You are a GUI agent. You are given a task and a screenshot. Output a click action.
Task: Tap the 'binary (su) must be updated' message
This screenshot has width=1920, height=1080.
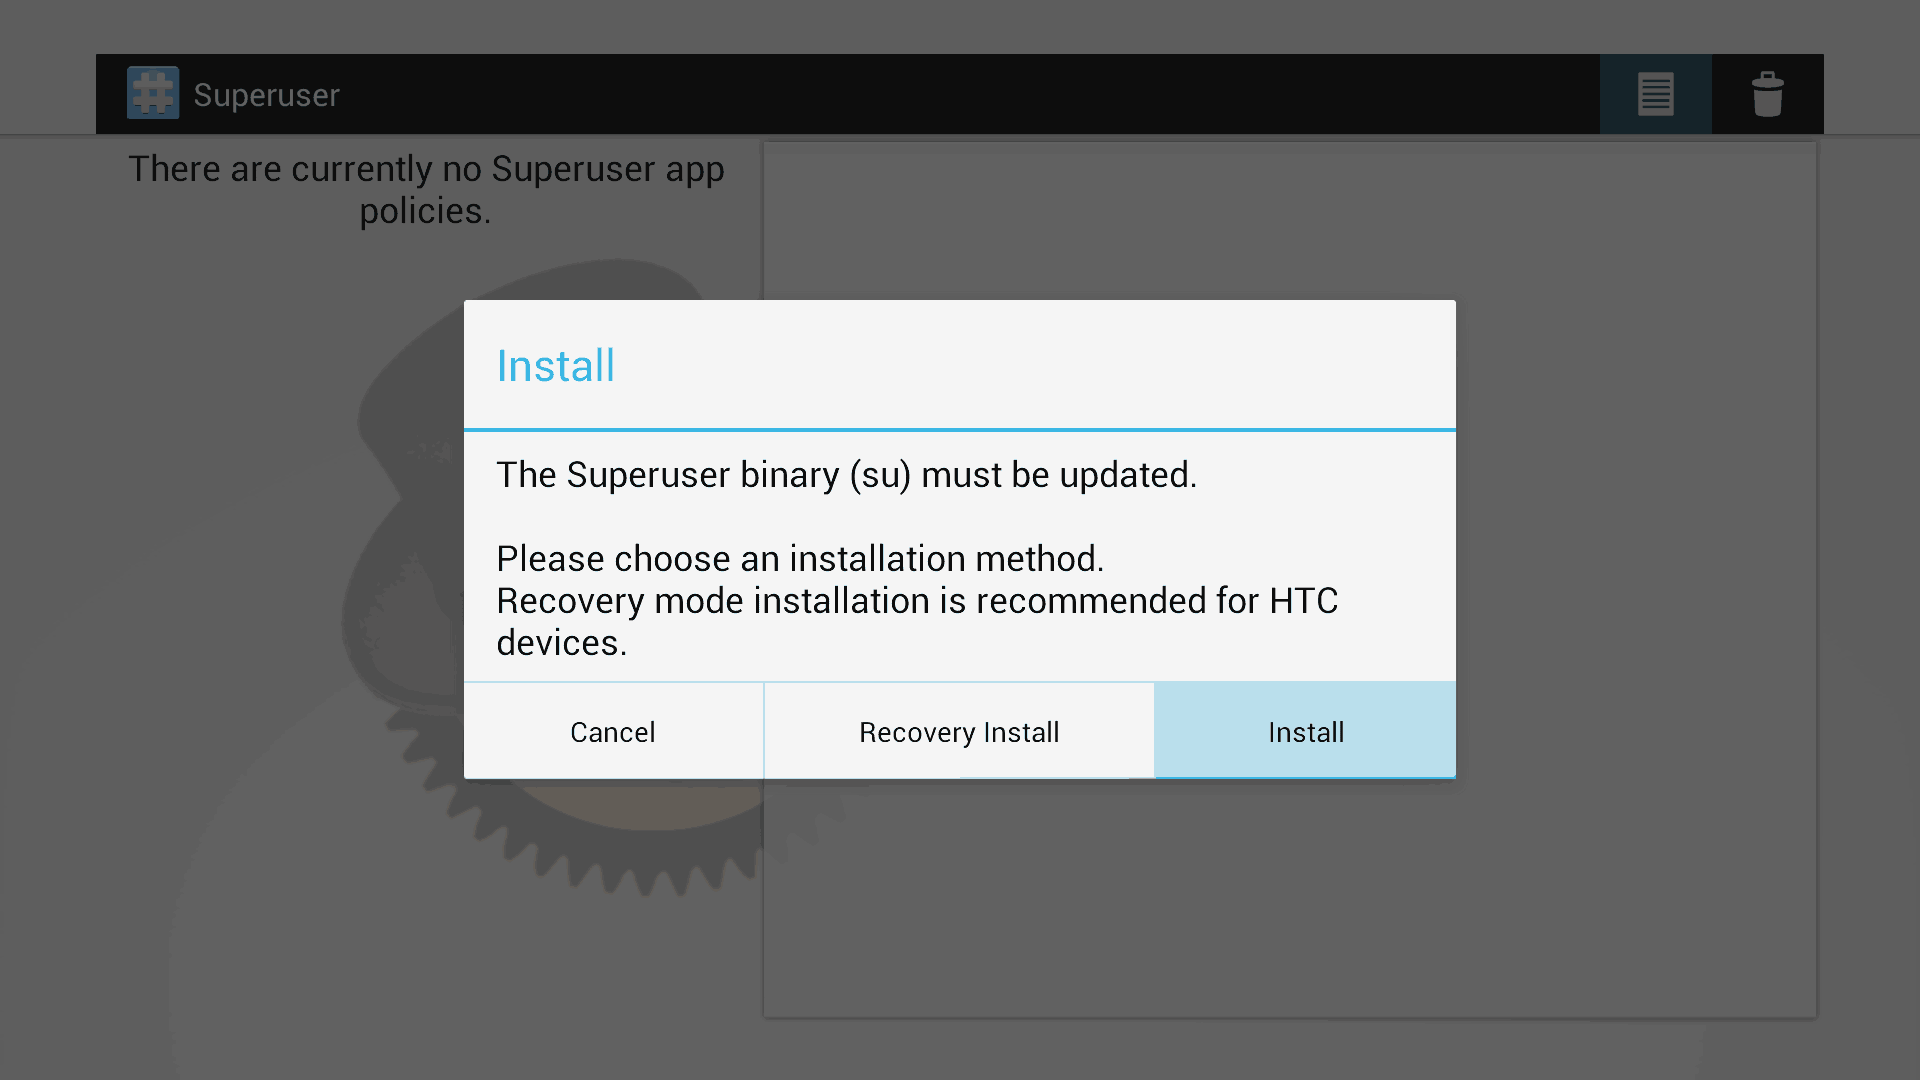pyautogui.click(x=846, y=475)
